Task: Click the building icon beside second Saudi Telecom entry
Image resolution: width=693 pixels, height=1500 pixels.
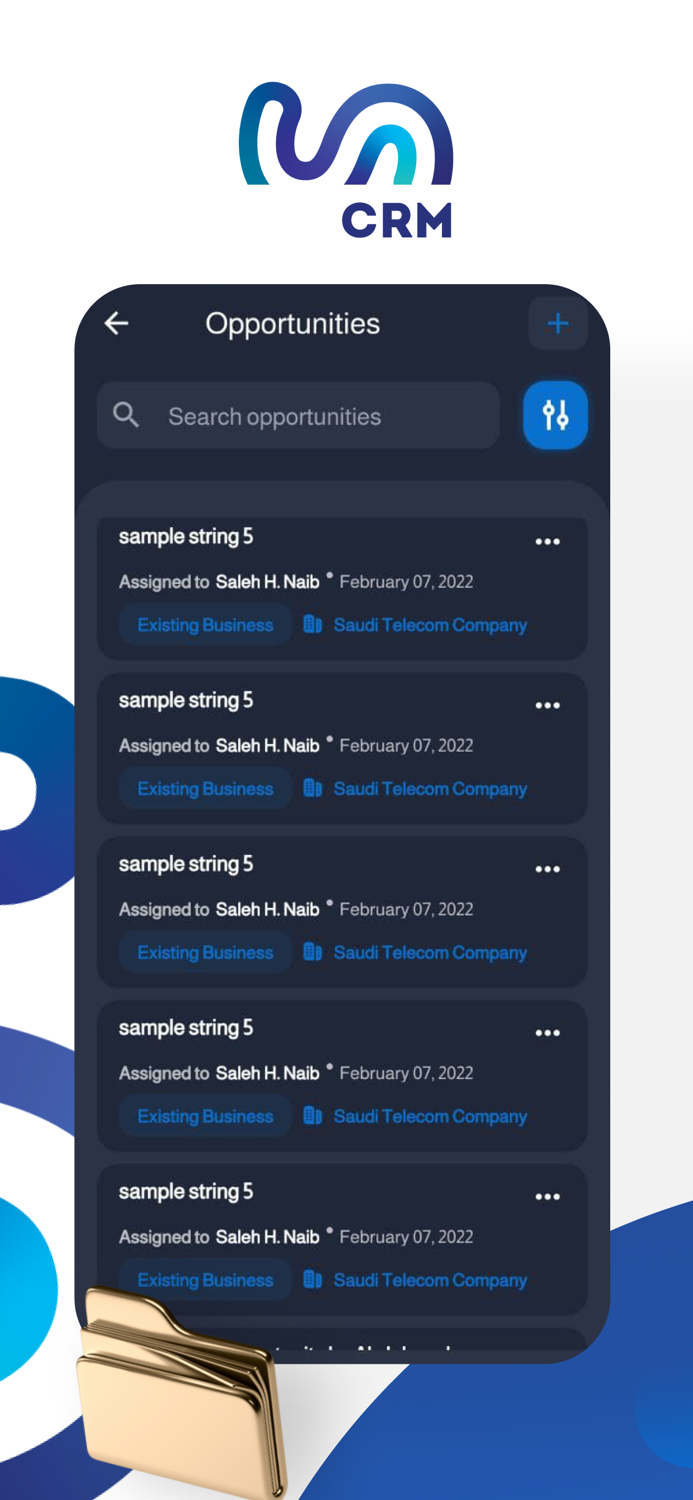Action: (313, 788)
